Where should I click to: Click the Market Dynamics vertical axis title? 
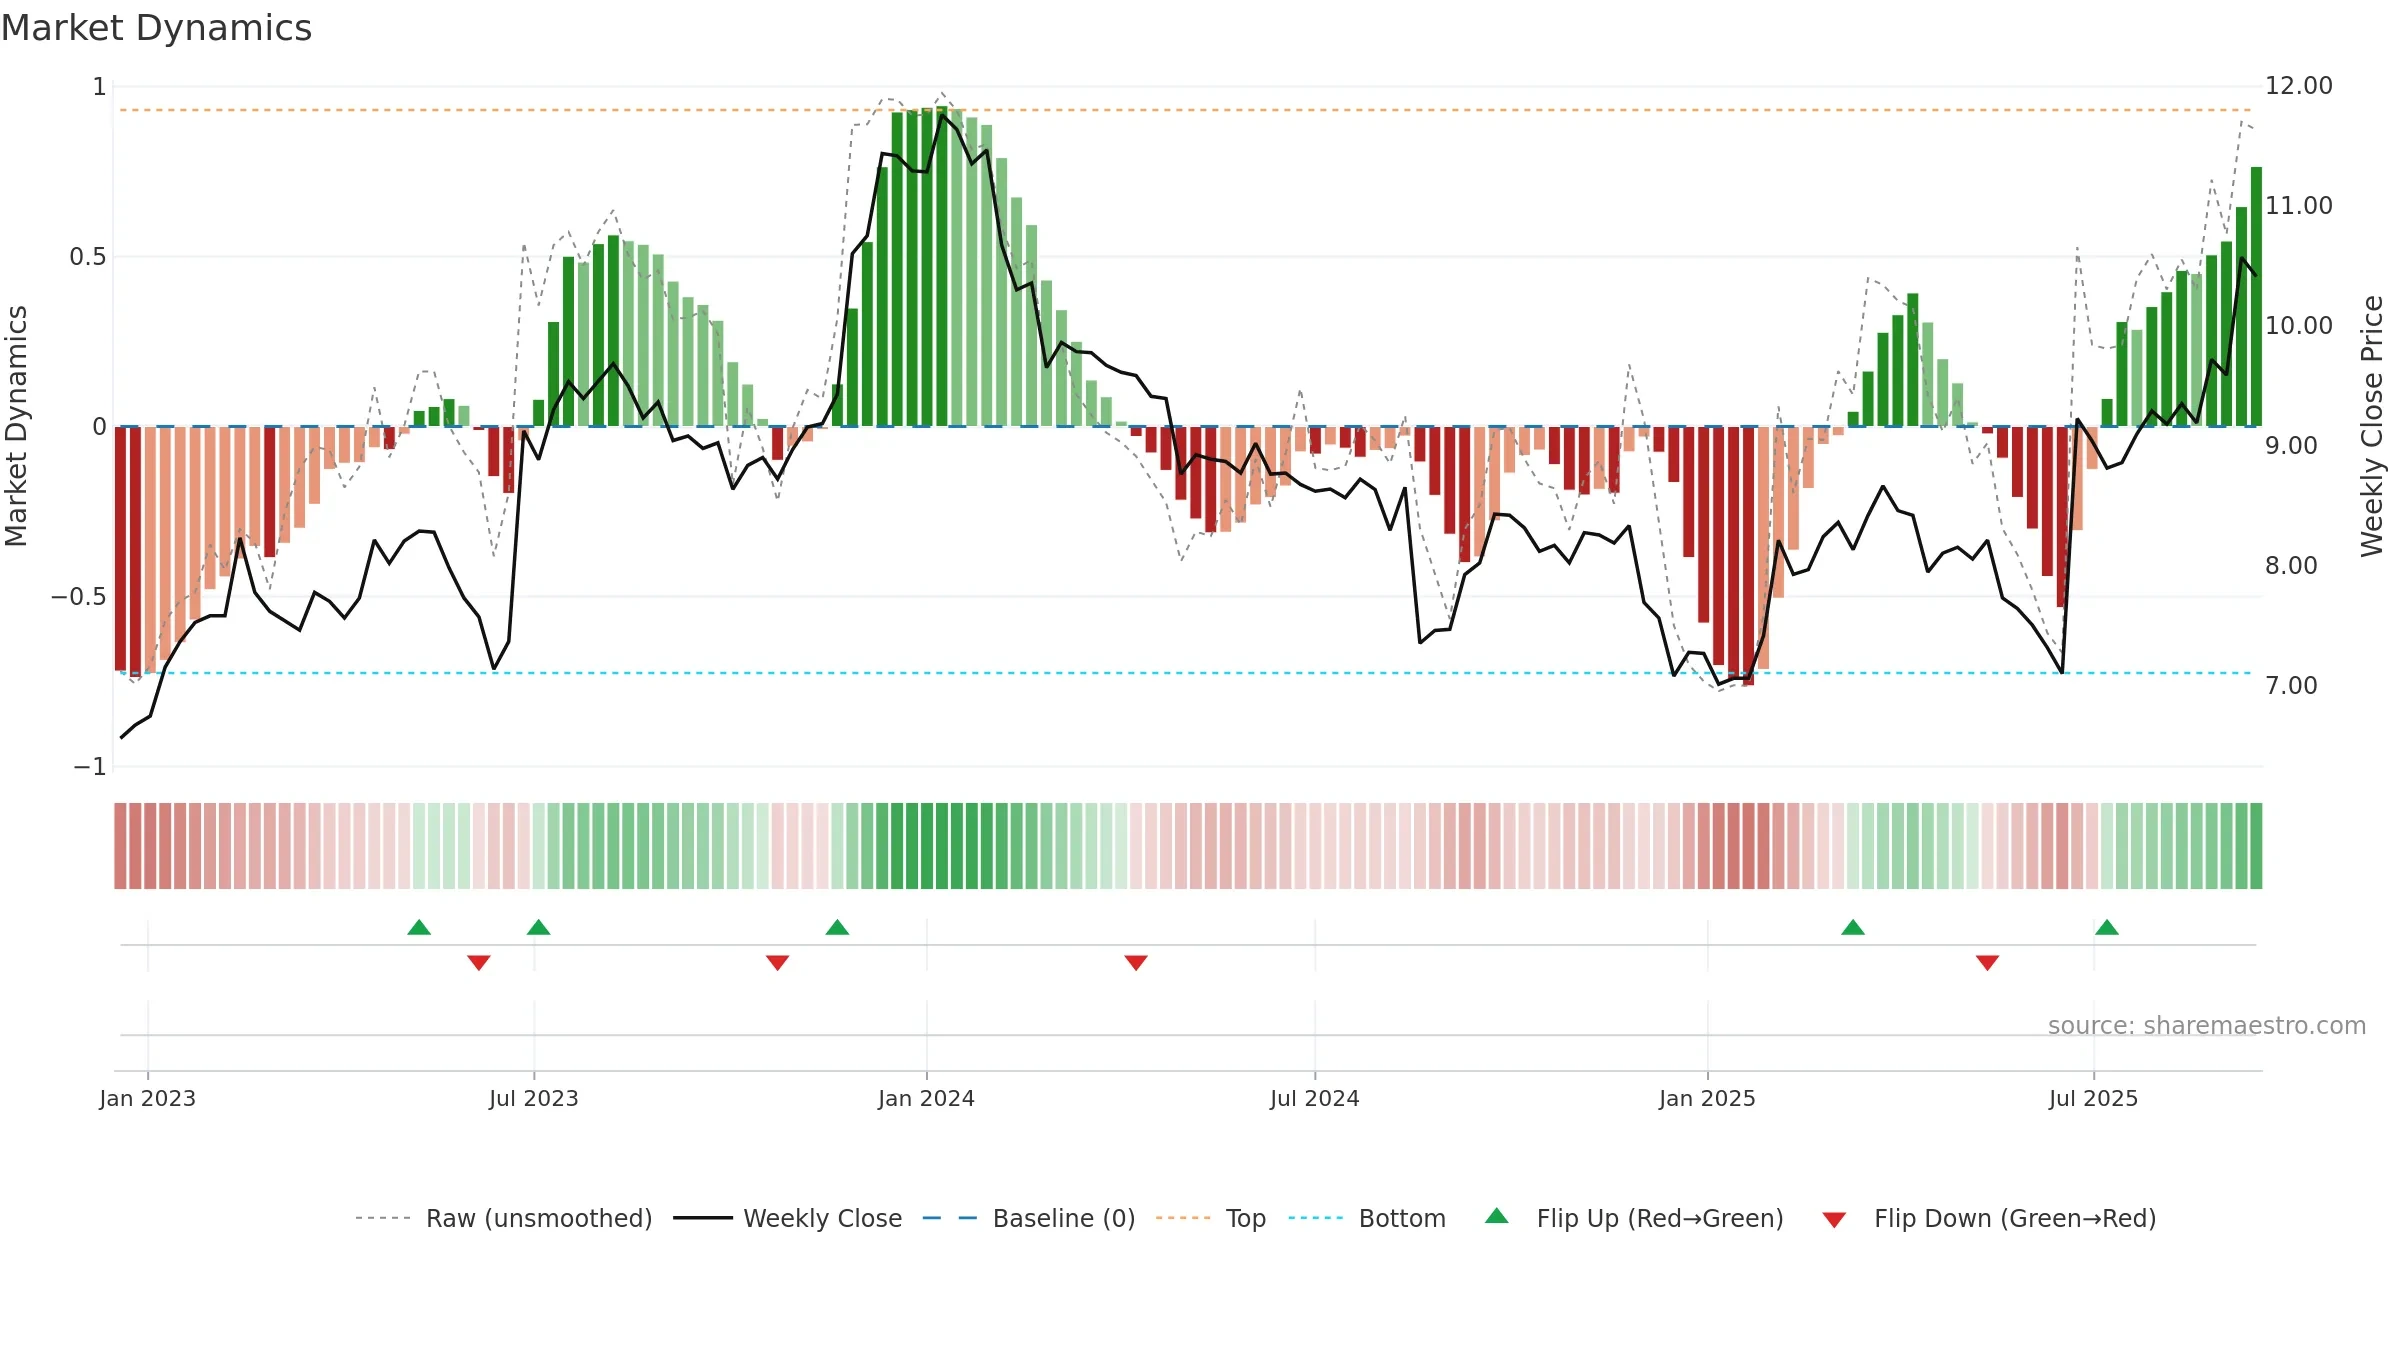pyautogui.click(x=16, y=426)
